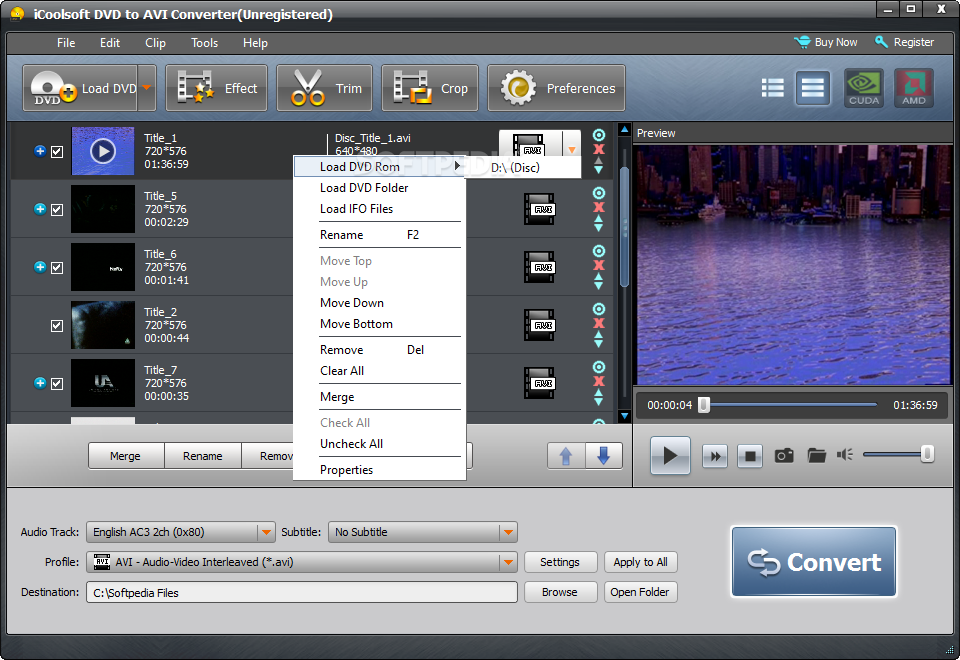Expand Title_7 with plus icon
The height and width of the screenshot is (660, 960).
(40, 383)
